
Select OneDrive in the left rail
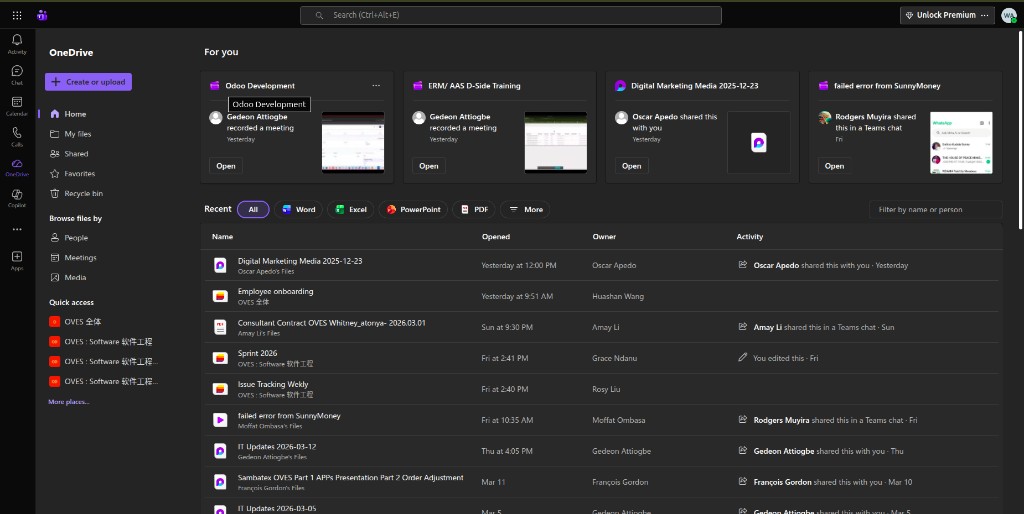17,168
